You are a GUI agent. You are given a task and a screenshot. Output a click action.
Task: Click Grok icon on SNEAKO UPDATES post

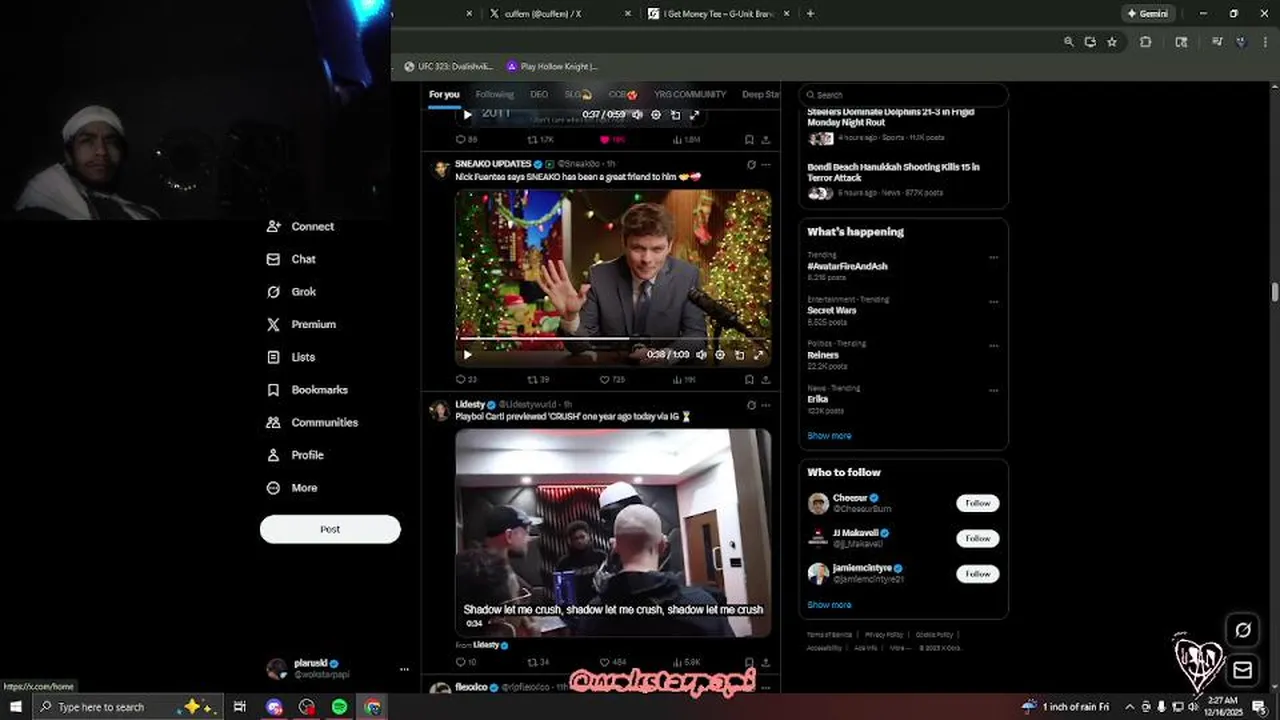pyautogui.click(x=751, y=165)
